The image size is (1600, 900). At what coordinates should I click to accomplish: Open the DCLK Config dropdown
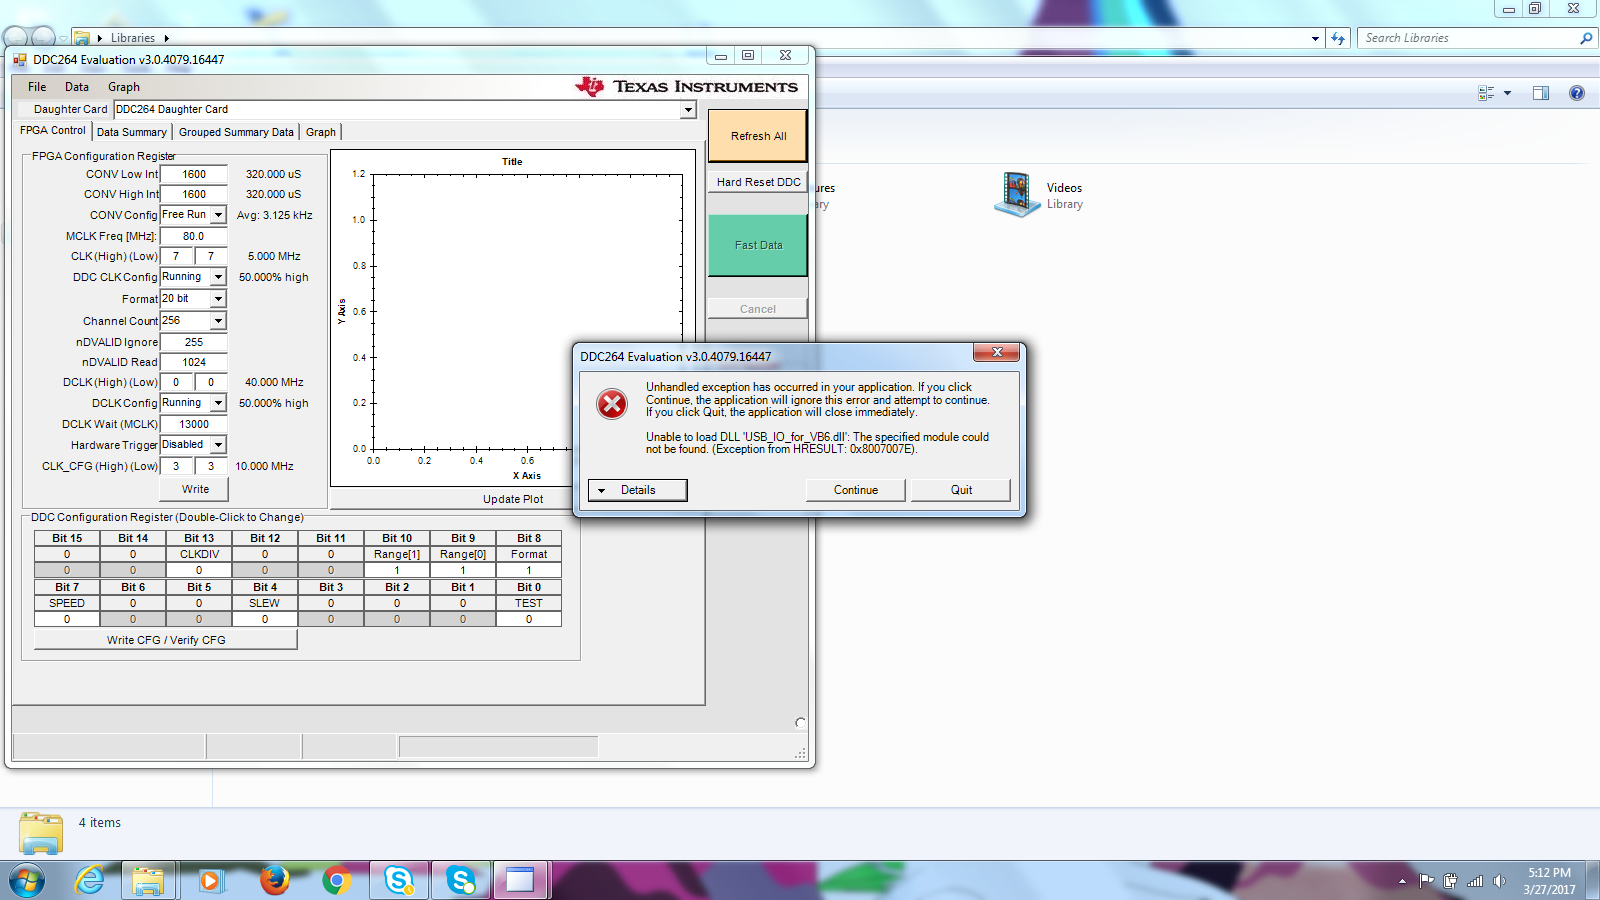pyautogui.click(x=218, y=403)
